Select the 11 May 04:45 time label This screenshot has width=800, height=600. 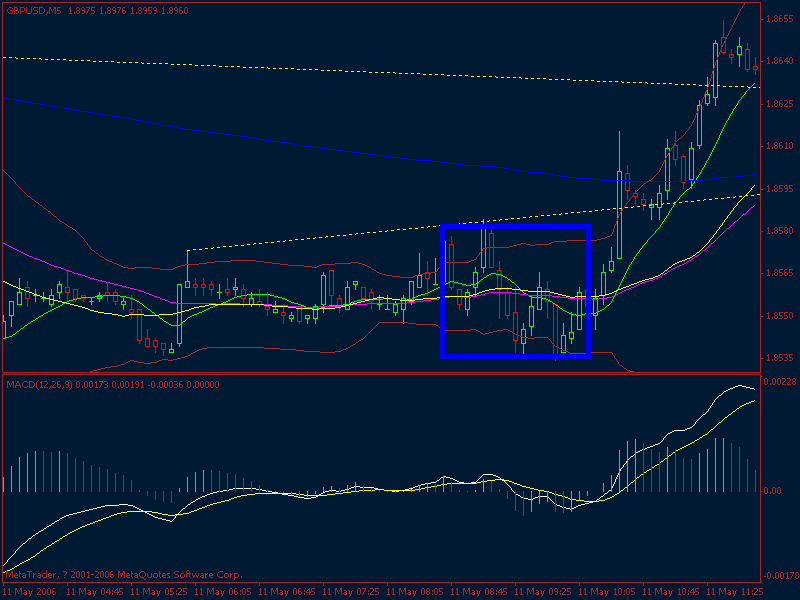95,592
